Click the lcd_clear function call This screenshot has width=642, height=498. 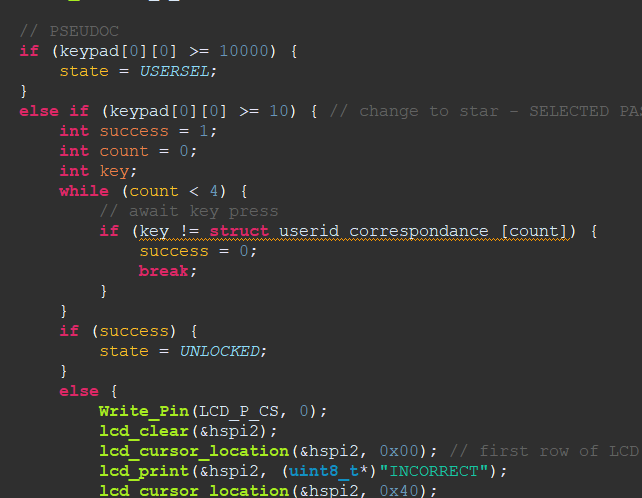(x=143, y=431)
